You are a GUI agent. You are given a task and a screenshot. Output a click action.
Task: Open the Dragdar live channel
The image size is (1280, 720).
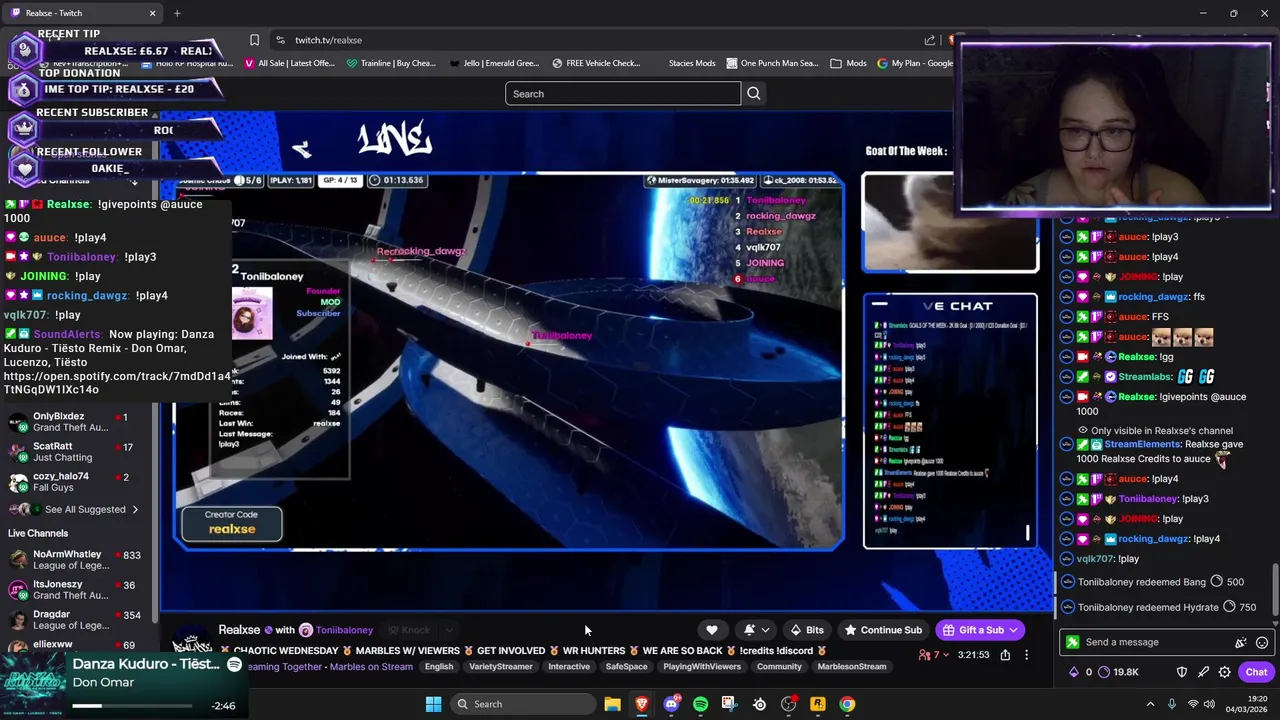pyautogui.click(x=76, y=620)
